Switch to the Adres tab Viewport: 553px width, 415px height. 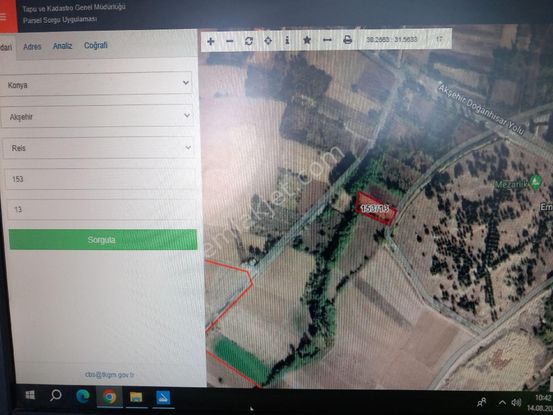tap(32, 47)
